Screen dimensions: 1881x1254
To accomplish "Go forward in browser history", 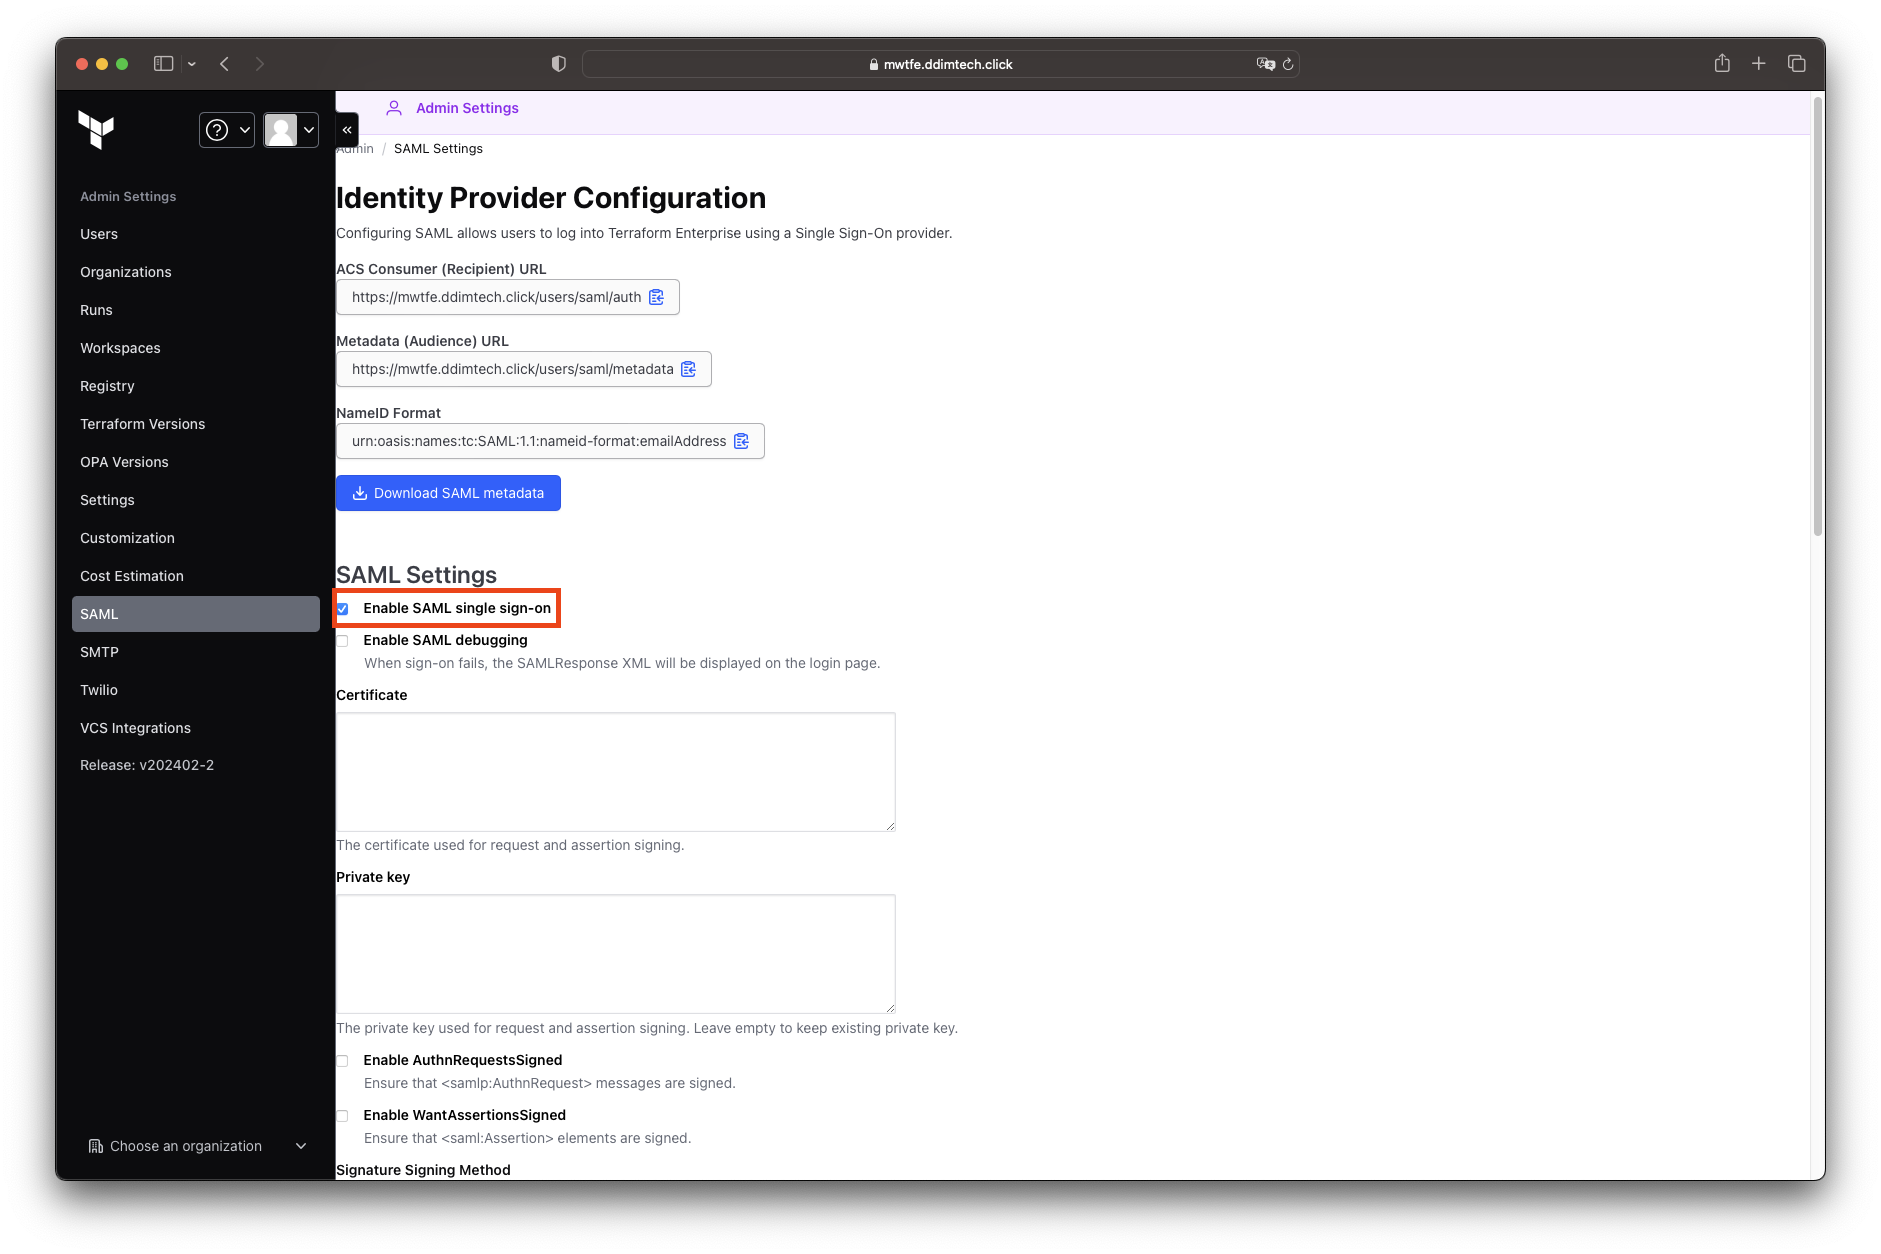I will 260,64.
